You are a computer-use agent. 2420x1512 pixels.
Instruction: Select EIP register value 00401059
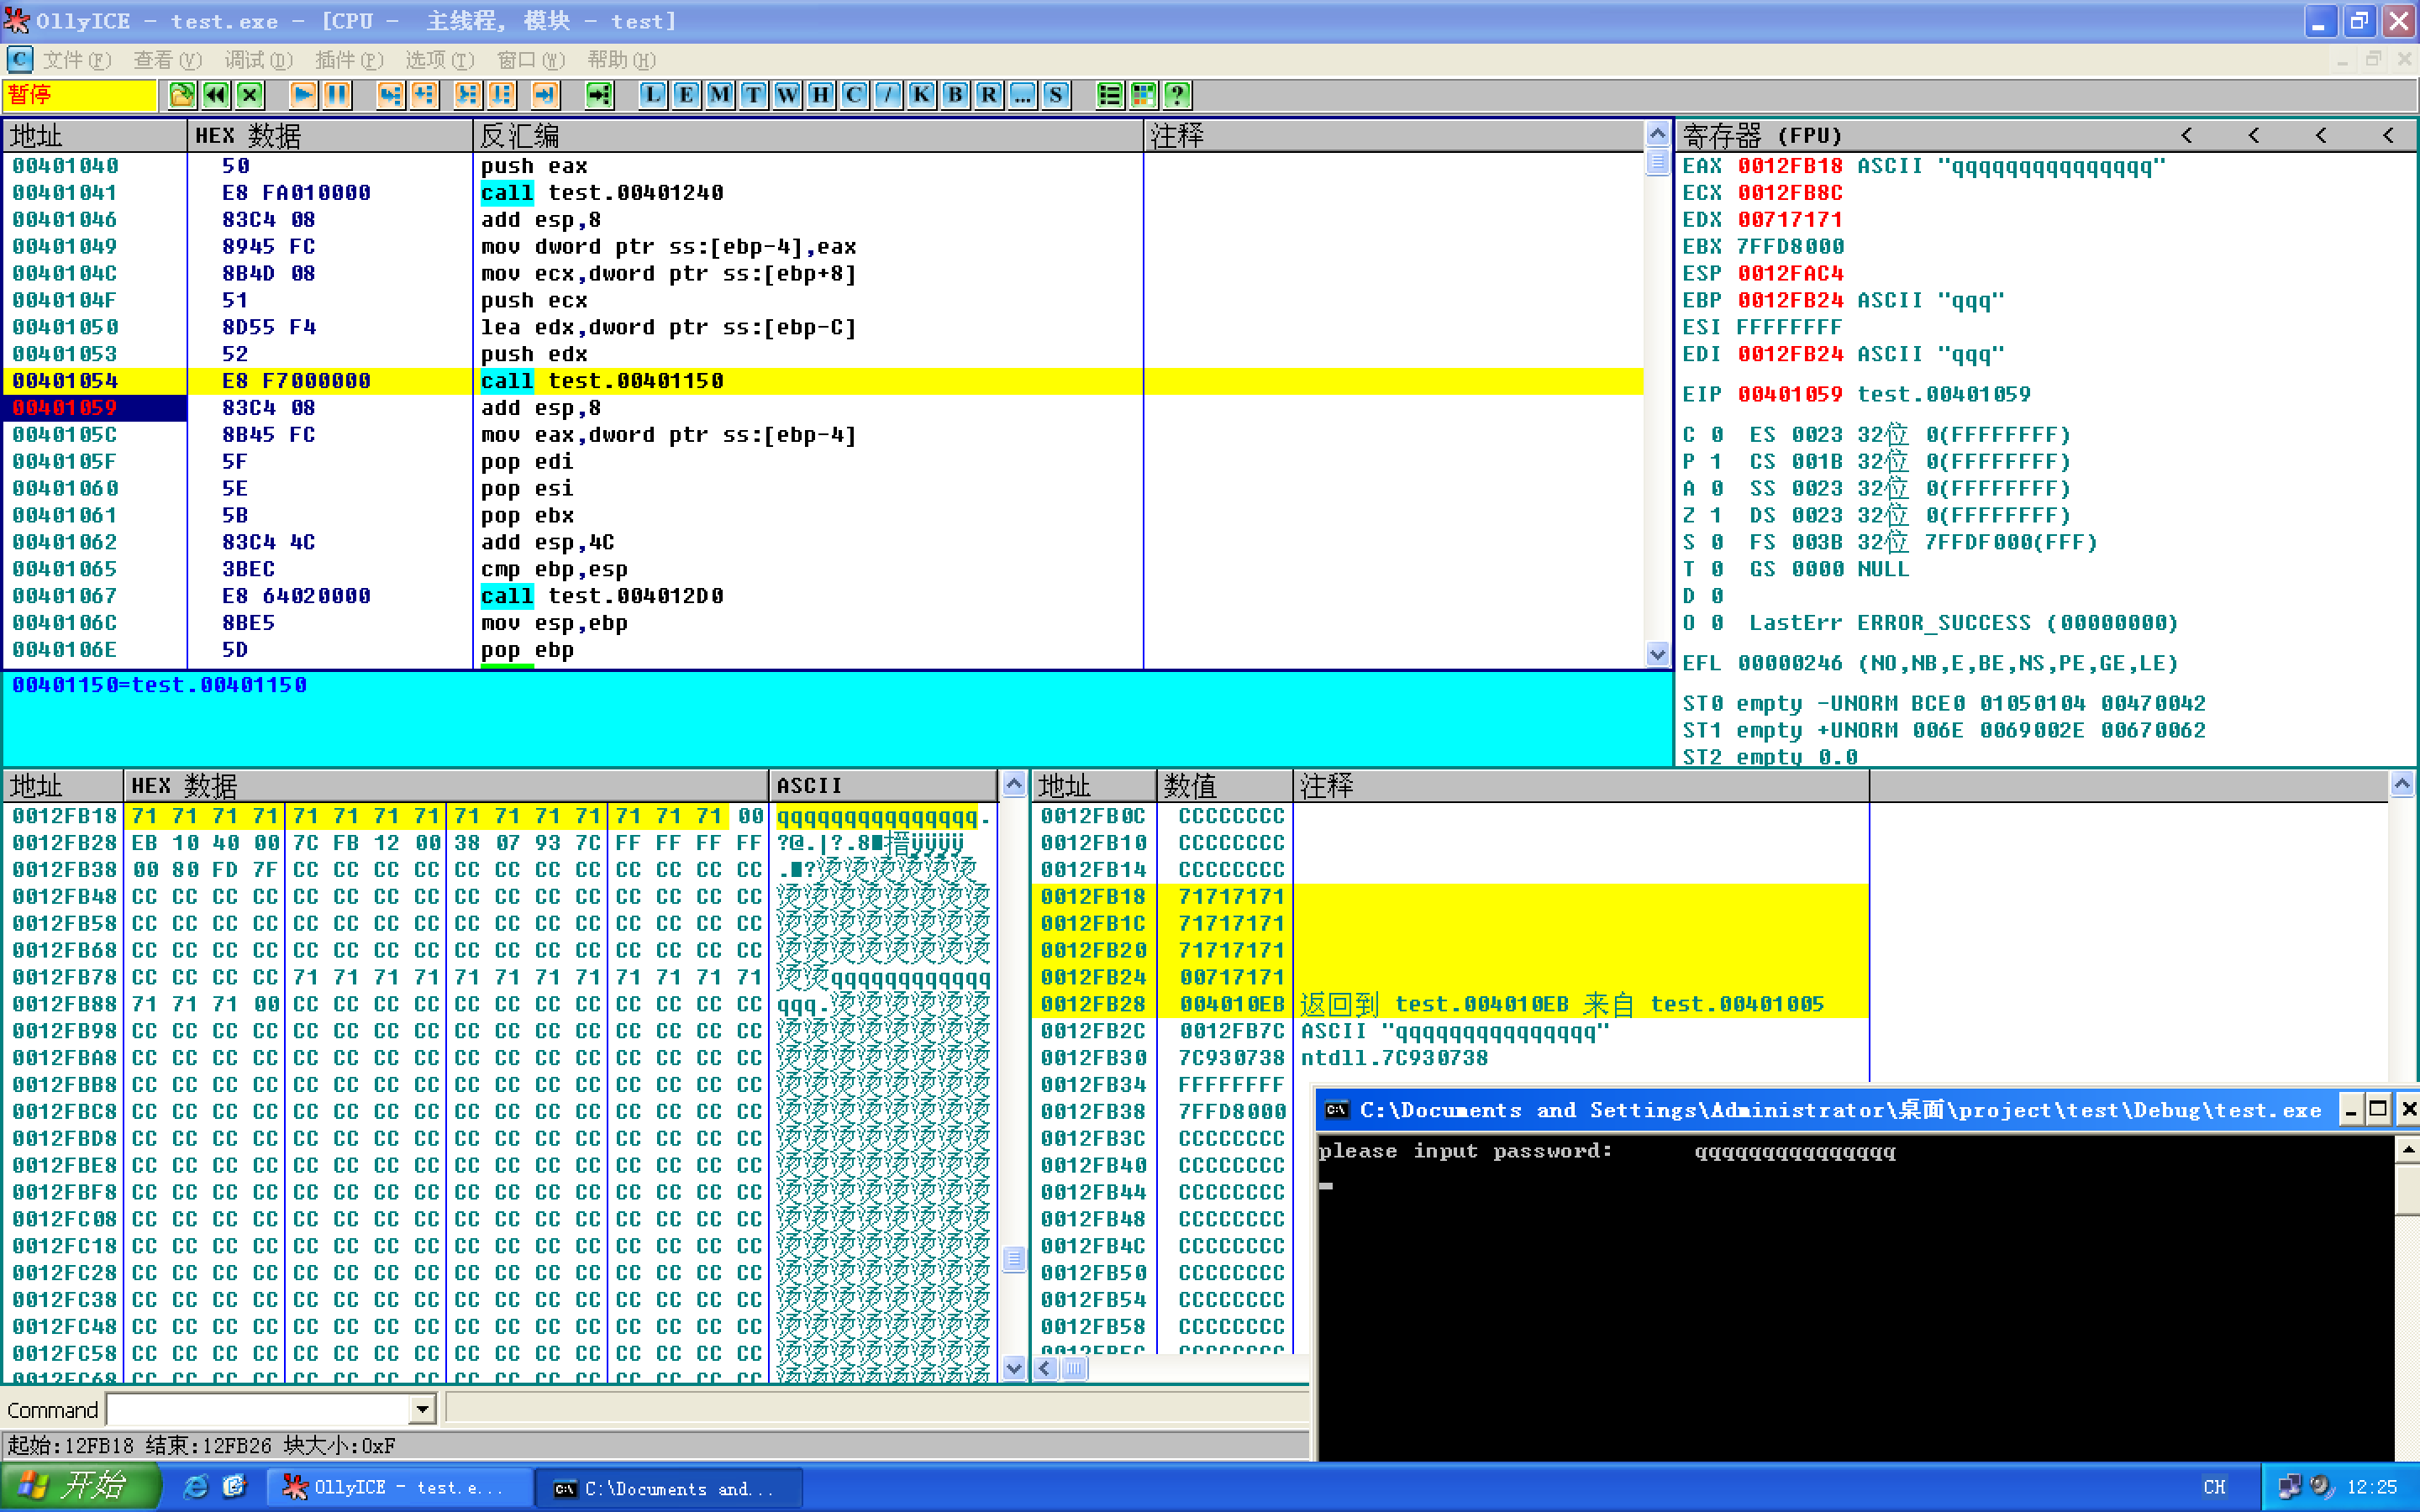[1790, 394]
